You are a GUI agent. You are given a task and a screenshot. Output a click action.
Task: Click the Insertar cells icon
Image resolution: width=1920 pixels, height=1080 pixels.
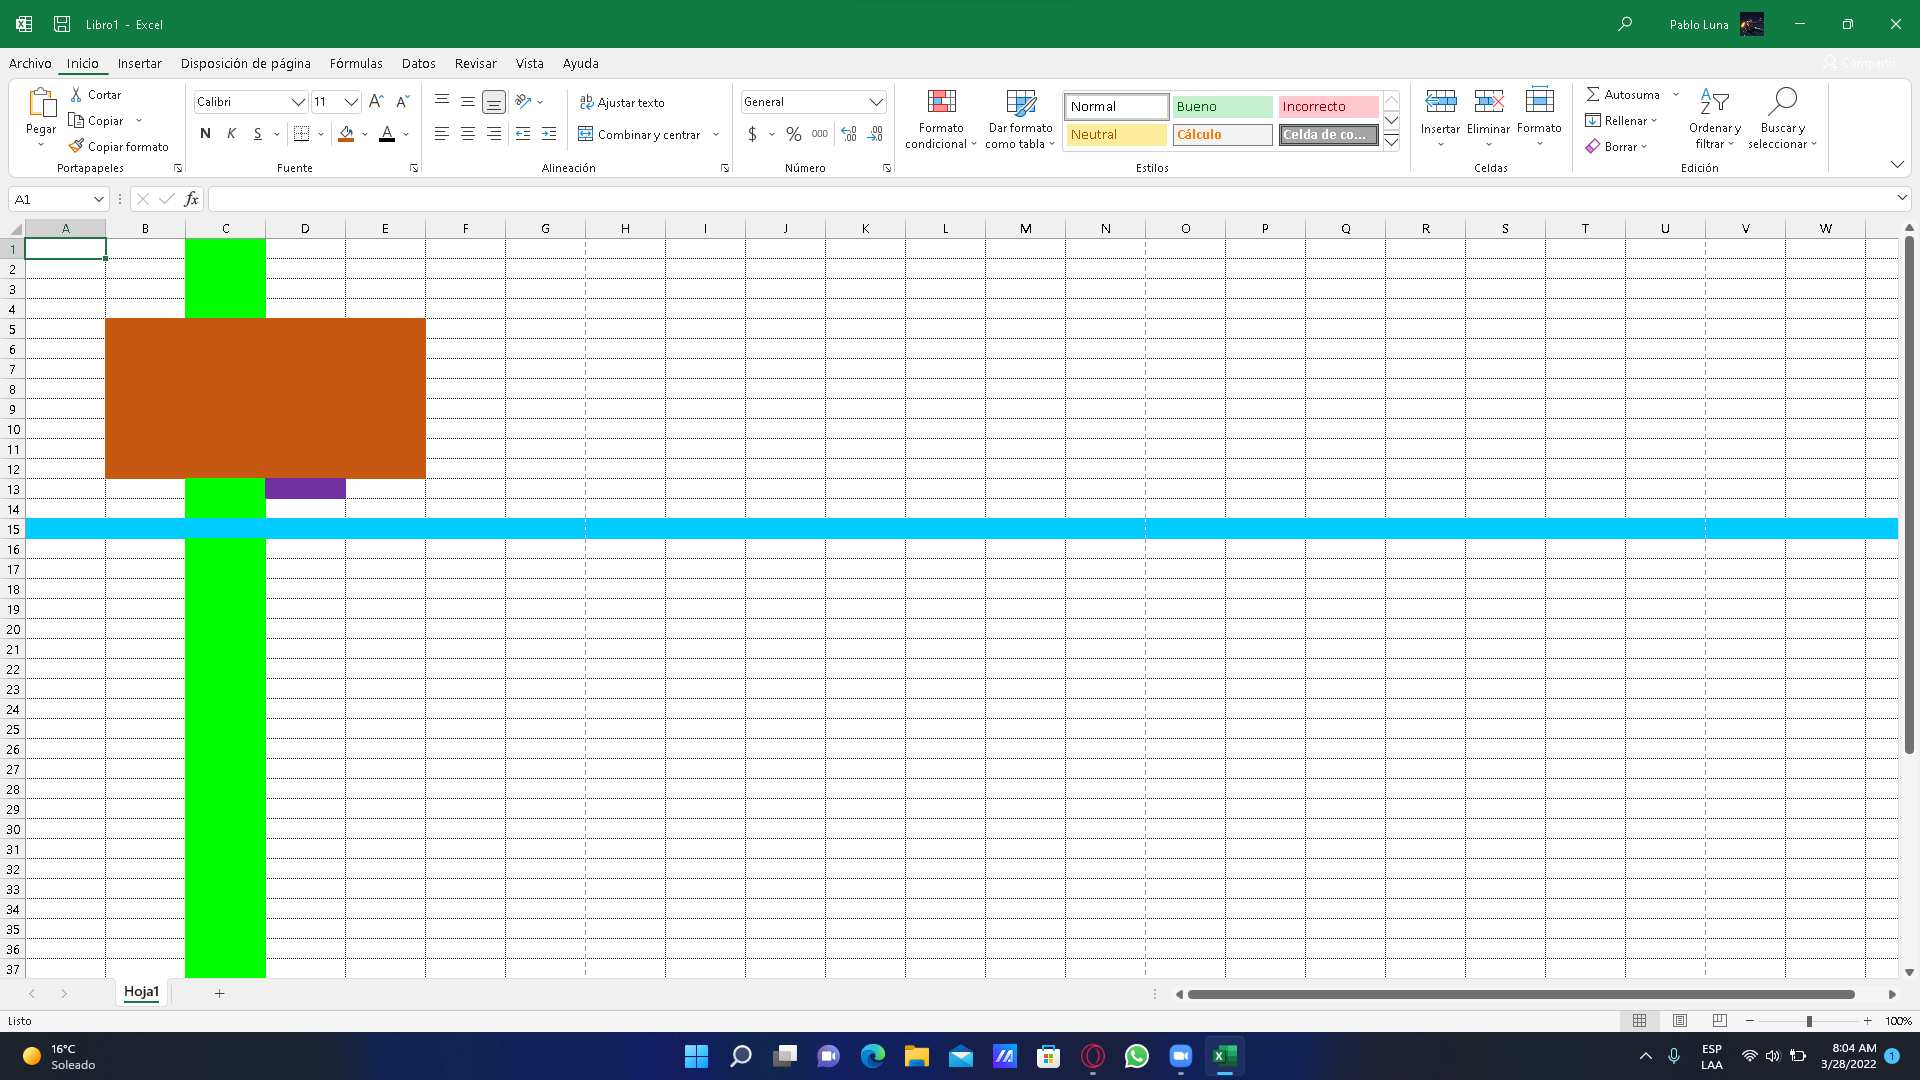[1441, 101]
